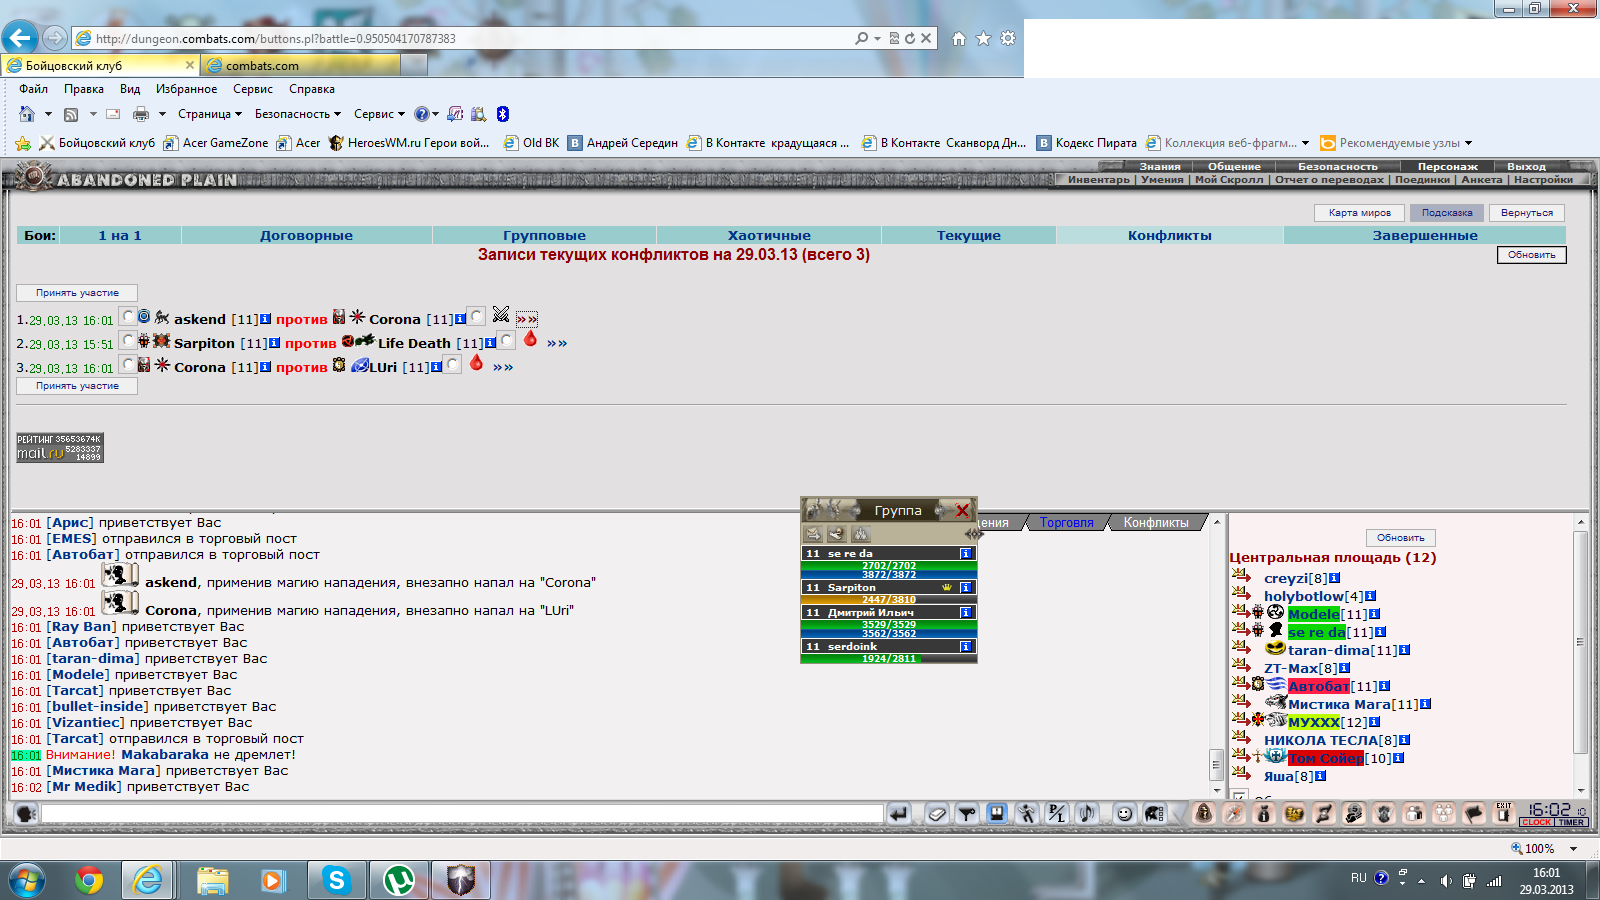Open battle log arrows for conflict 3
Viewport: 1600px width, 900px height.
coord(503,367)
